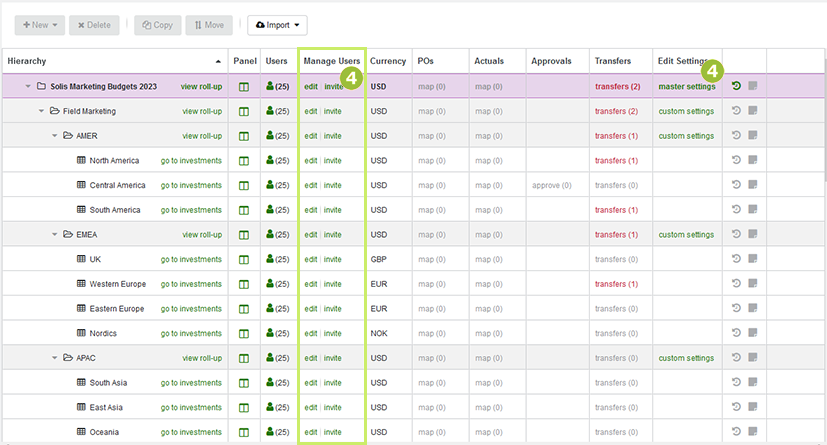Open custom settings for Field Marketing
This screenshot has width=827, height=445.
click(x=686, y=111)
